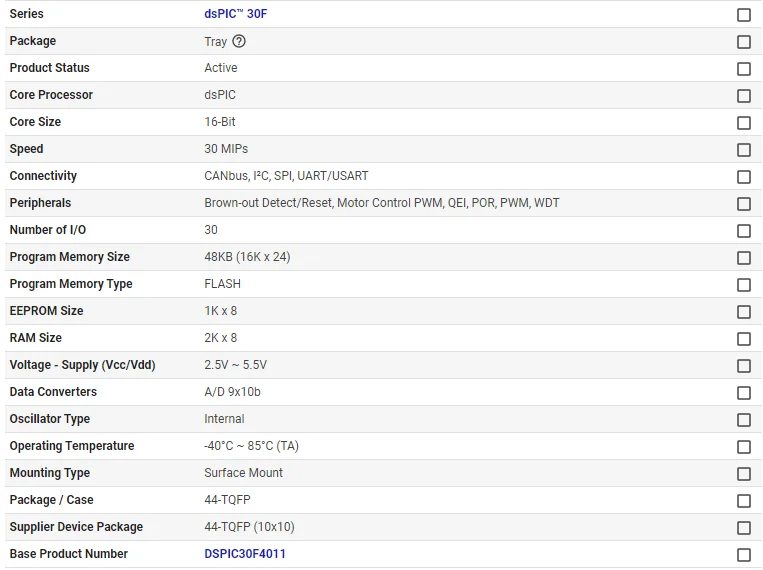Click the '30 MIPs' speed value
This screenshot has height=570, width=763.
coord(226,149)
